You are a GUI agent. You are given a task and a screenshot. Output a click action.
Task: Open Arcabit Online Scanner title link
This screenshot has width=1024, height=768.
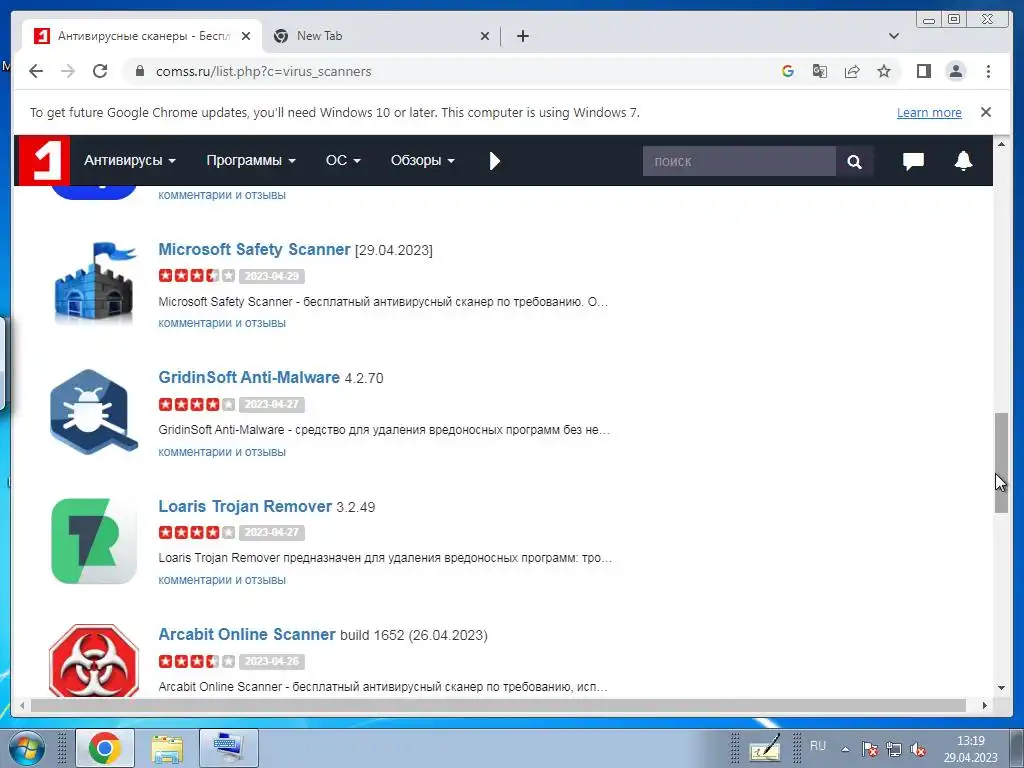click(x=247, y=634)
